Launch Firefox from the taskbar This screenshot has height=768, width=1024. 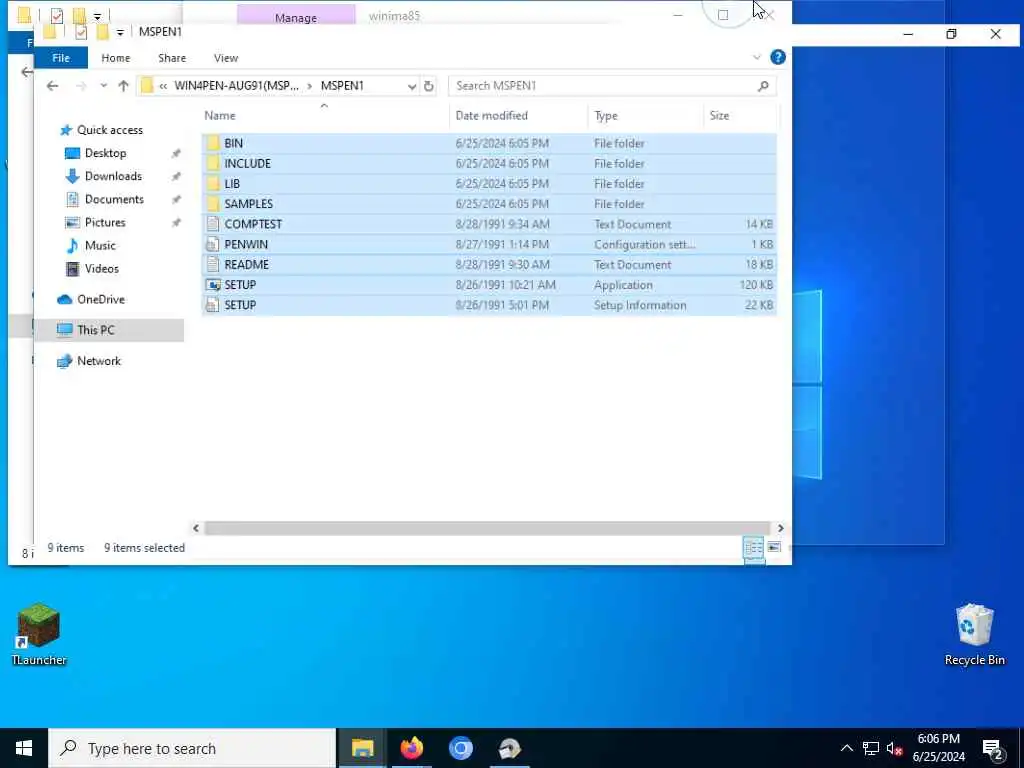click(x=411, y=748)
